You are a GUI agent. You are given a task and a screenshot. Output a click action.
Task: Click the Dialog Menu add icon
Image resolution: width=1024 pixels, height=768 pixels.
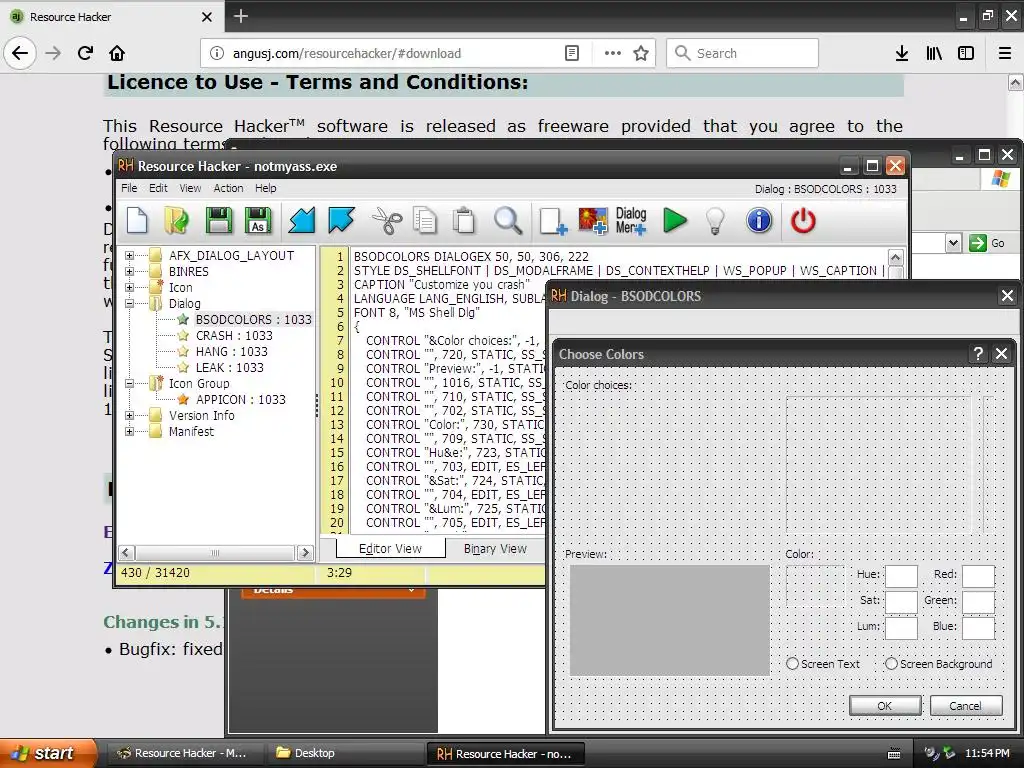pyautogui.click(x=631, y=221)
